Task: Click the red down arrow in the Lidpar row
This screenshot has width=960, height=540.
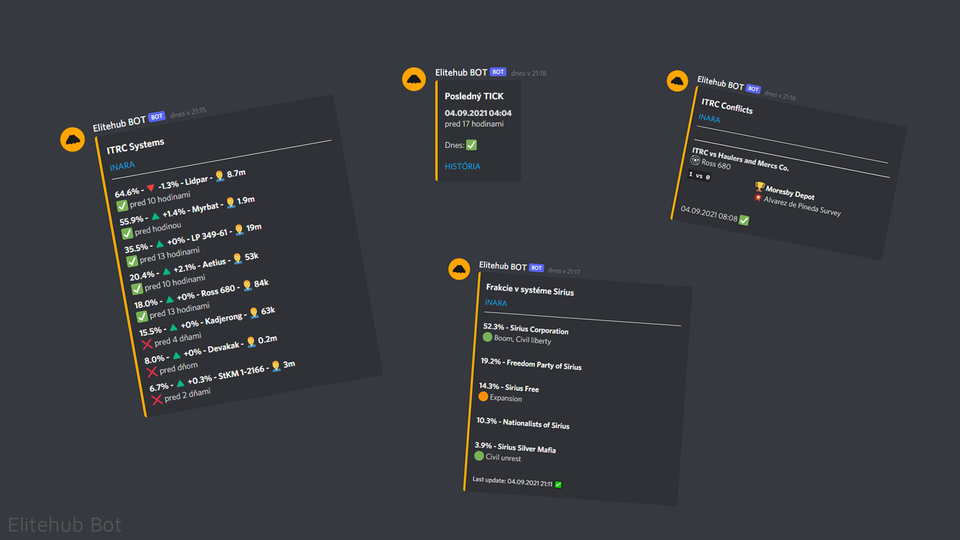Action: point(151,188)
